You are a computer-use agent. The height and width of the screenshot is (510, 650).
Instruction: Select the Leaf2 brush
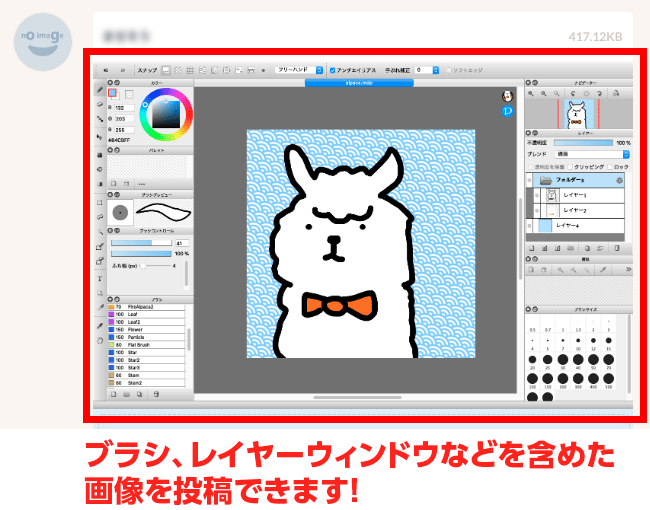146,322
